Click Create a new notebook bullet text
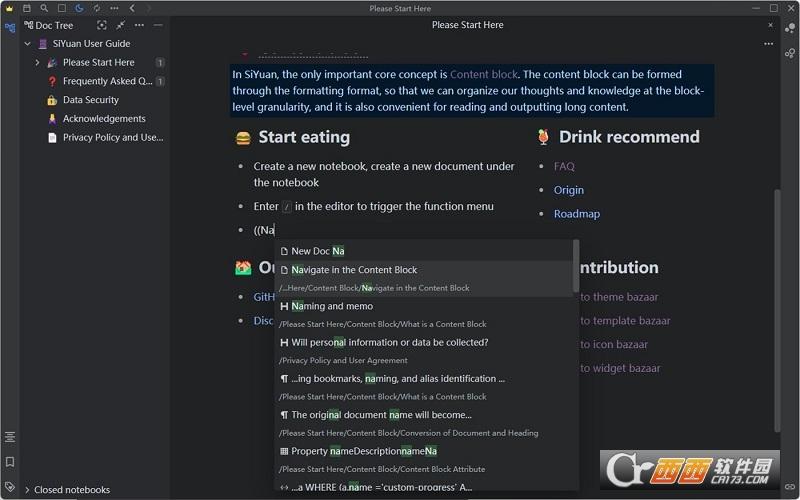800x500 pixels. [x=384, y=174]
